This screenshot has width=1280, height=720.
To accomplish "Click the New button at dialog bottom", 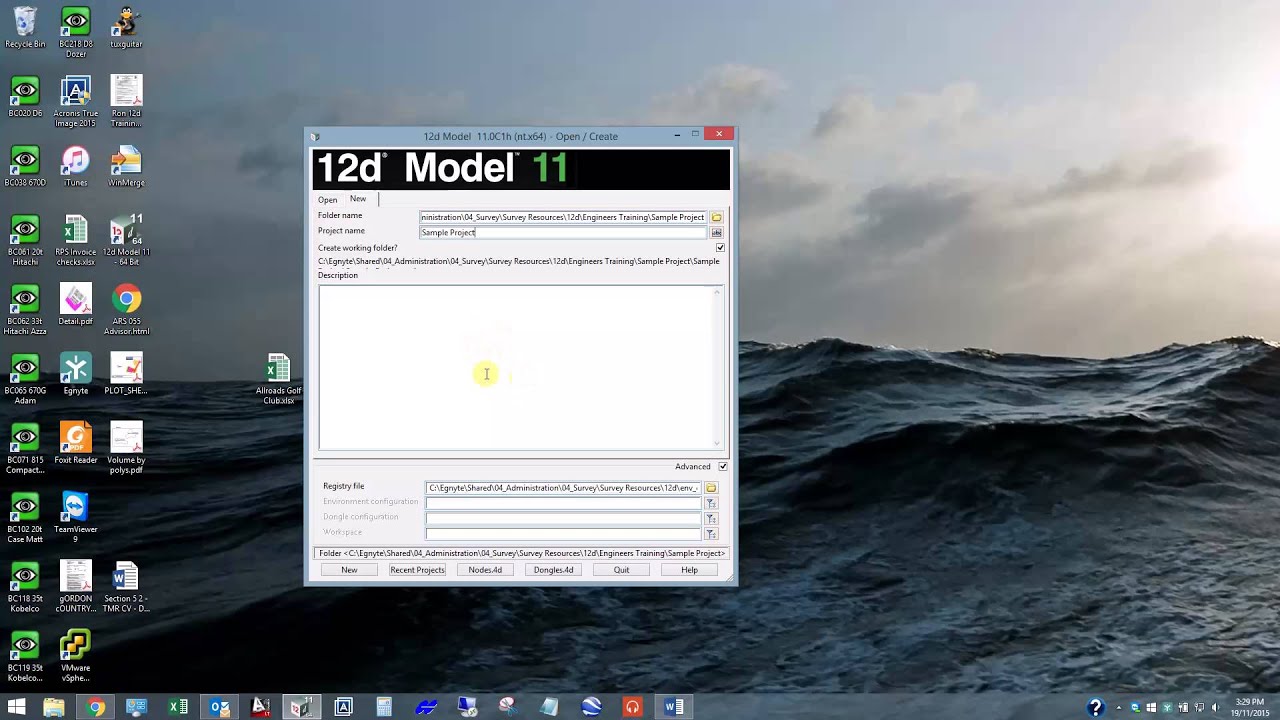I will click(349, 570).
